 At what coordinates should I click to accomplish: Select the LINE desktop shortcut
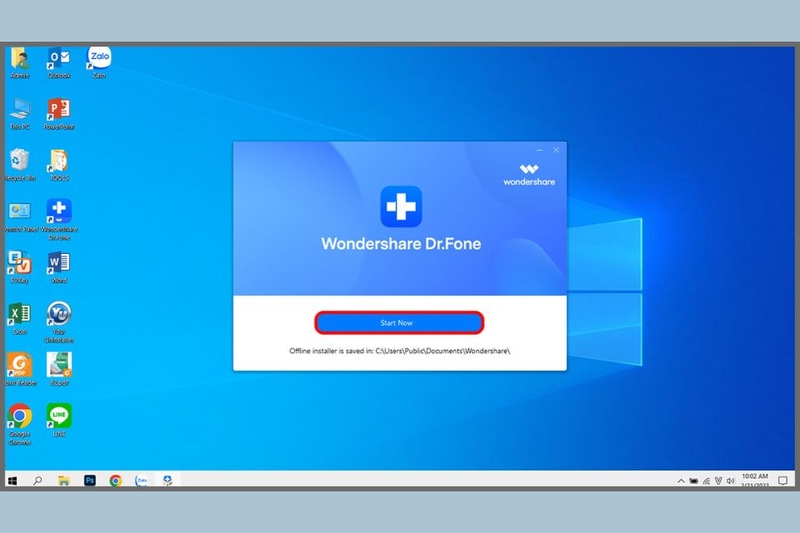(x=59, y=420)
